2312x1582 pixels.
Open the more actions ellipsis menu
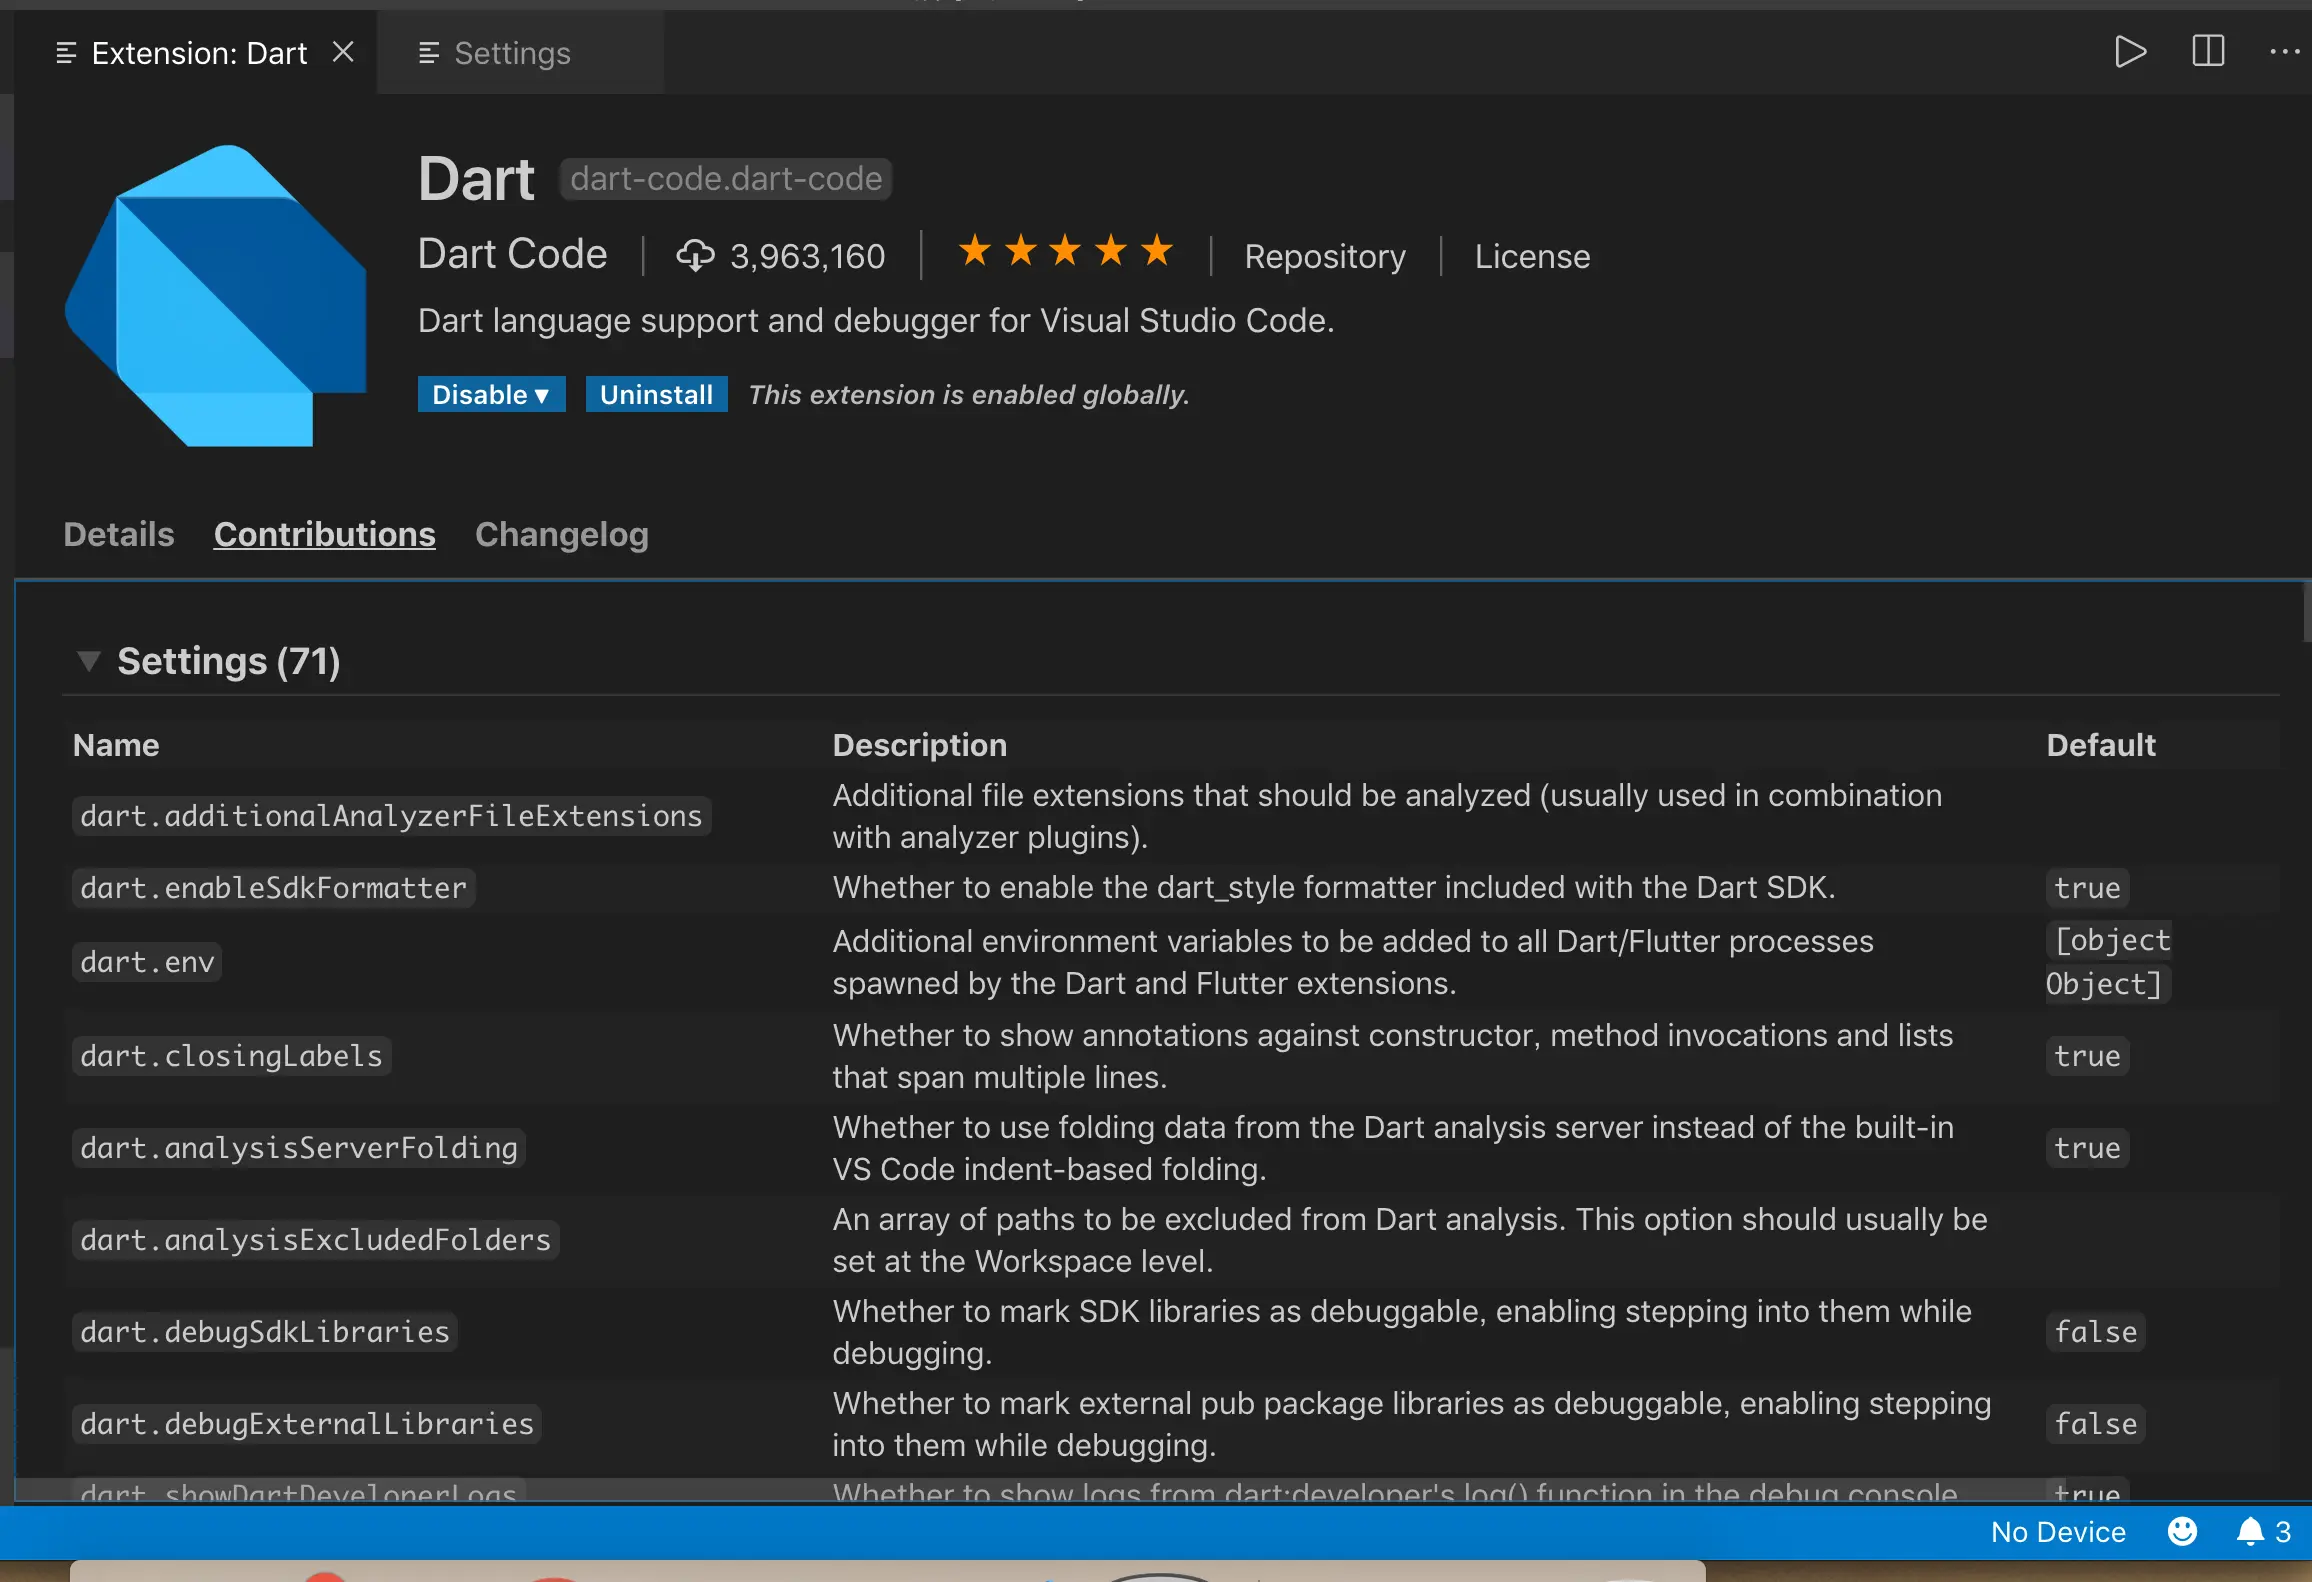click(2283, 52)
